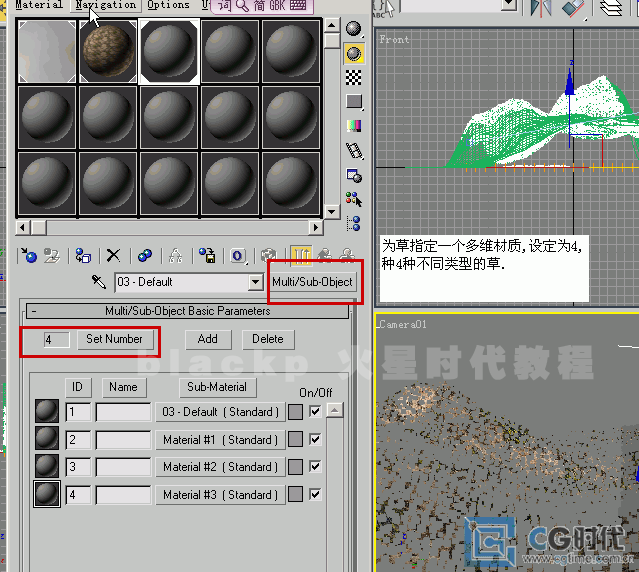Screen dimensions: 639x572
Task: Click the Sub-Material sort button
Action: [217, 387]
